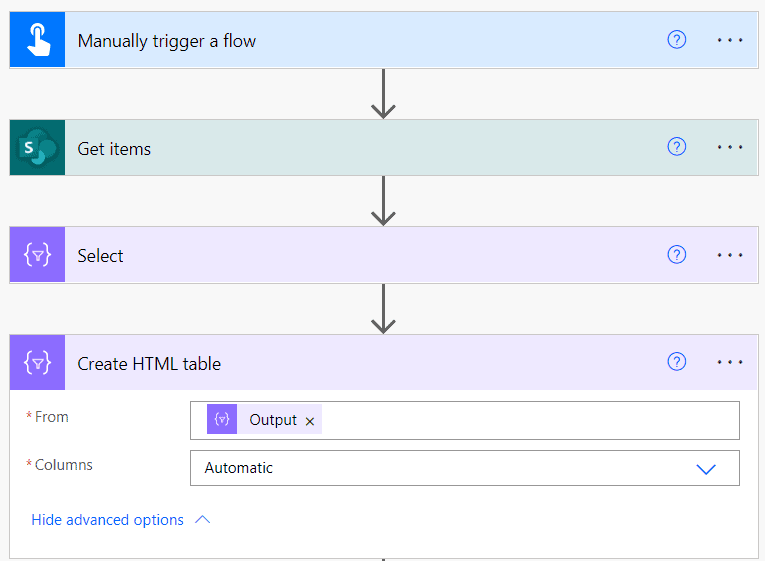Collapse advanced options with the up chevron
This screenshot has height=561, width=765.
(202, 520)
